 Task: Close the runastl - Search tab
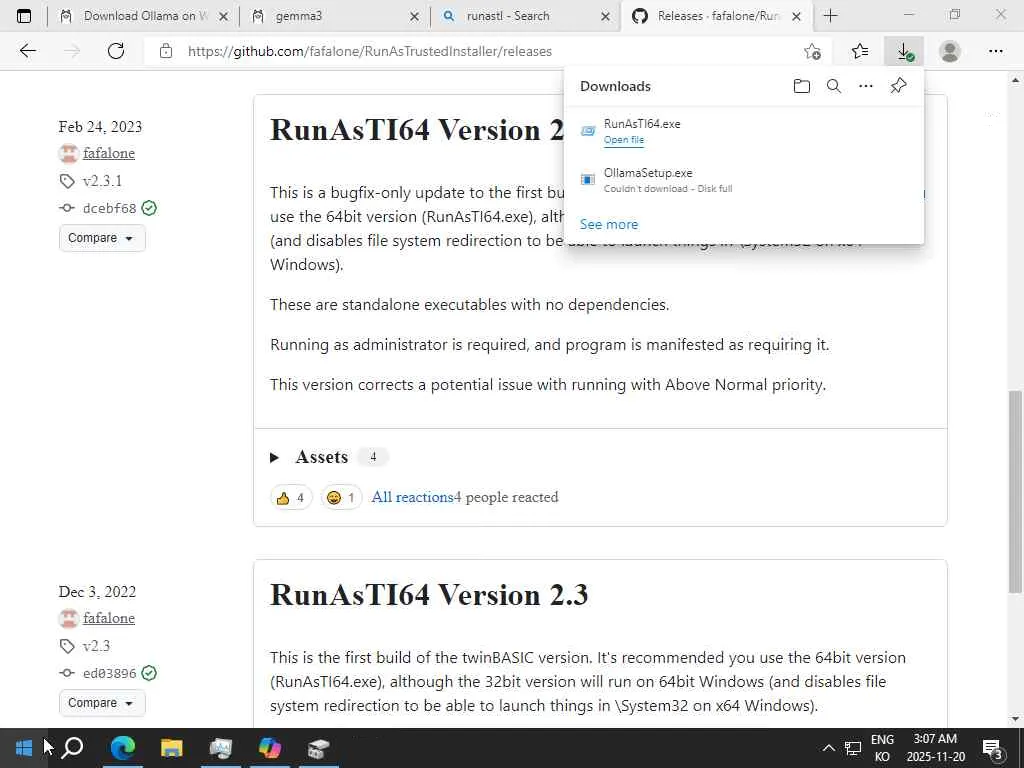(605, 16)
